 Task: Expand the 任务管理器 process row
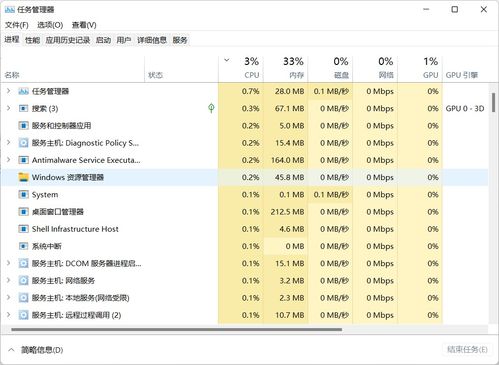(x=9, y=91)
